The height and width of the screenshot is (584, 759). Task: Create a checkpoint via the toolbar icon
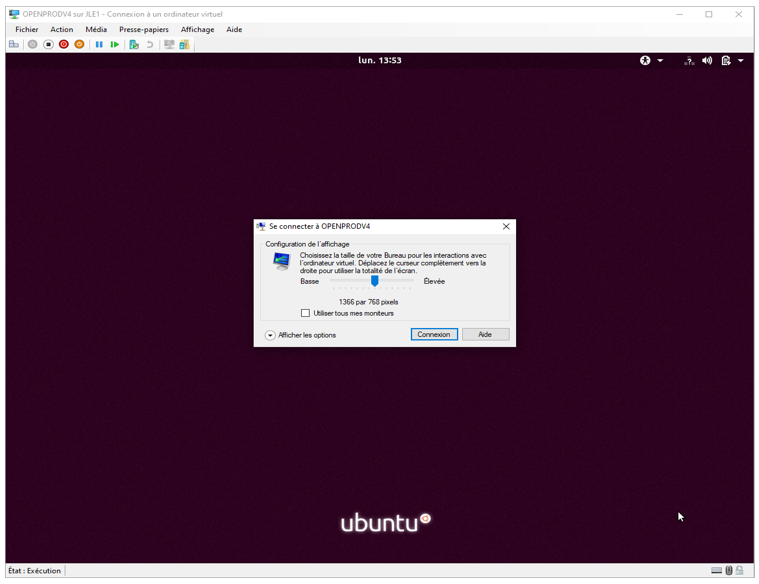click(x=134, y=45)
